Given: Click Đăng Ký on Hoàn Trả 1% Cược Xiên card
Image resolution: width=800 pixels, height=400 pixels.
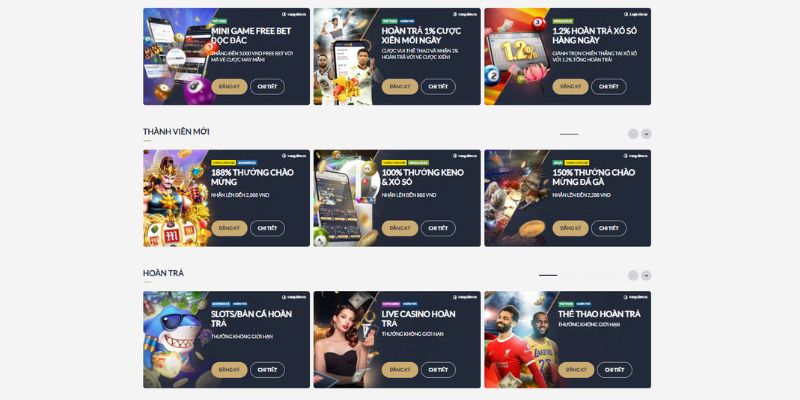Looking at the screenshot, I should click(399, 87).
